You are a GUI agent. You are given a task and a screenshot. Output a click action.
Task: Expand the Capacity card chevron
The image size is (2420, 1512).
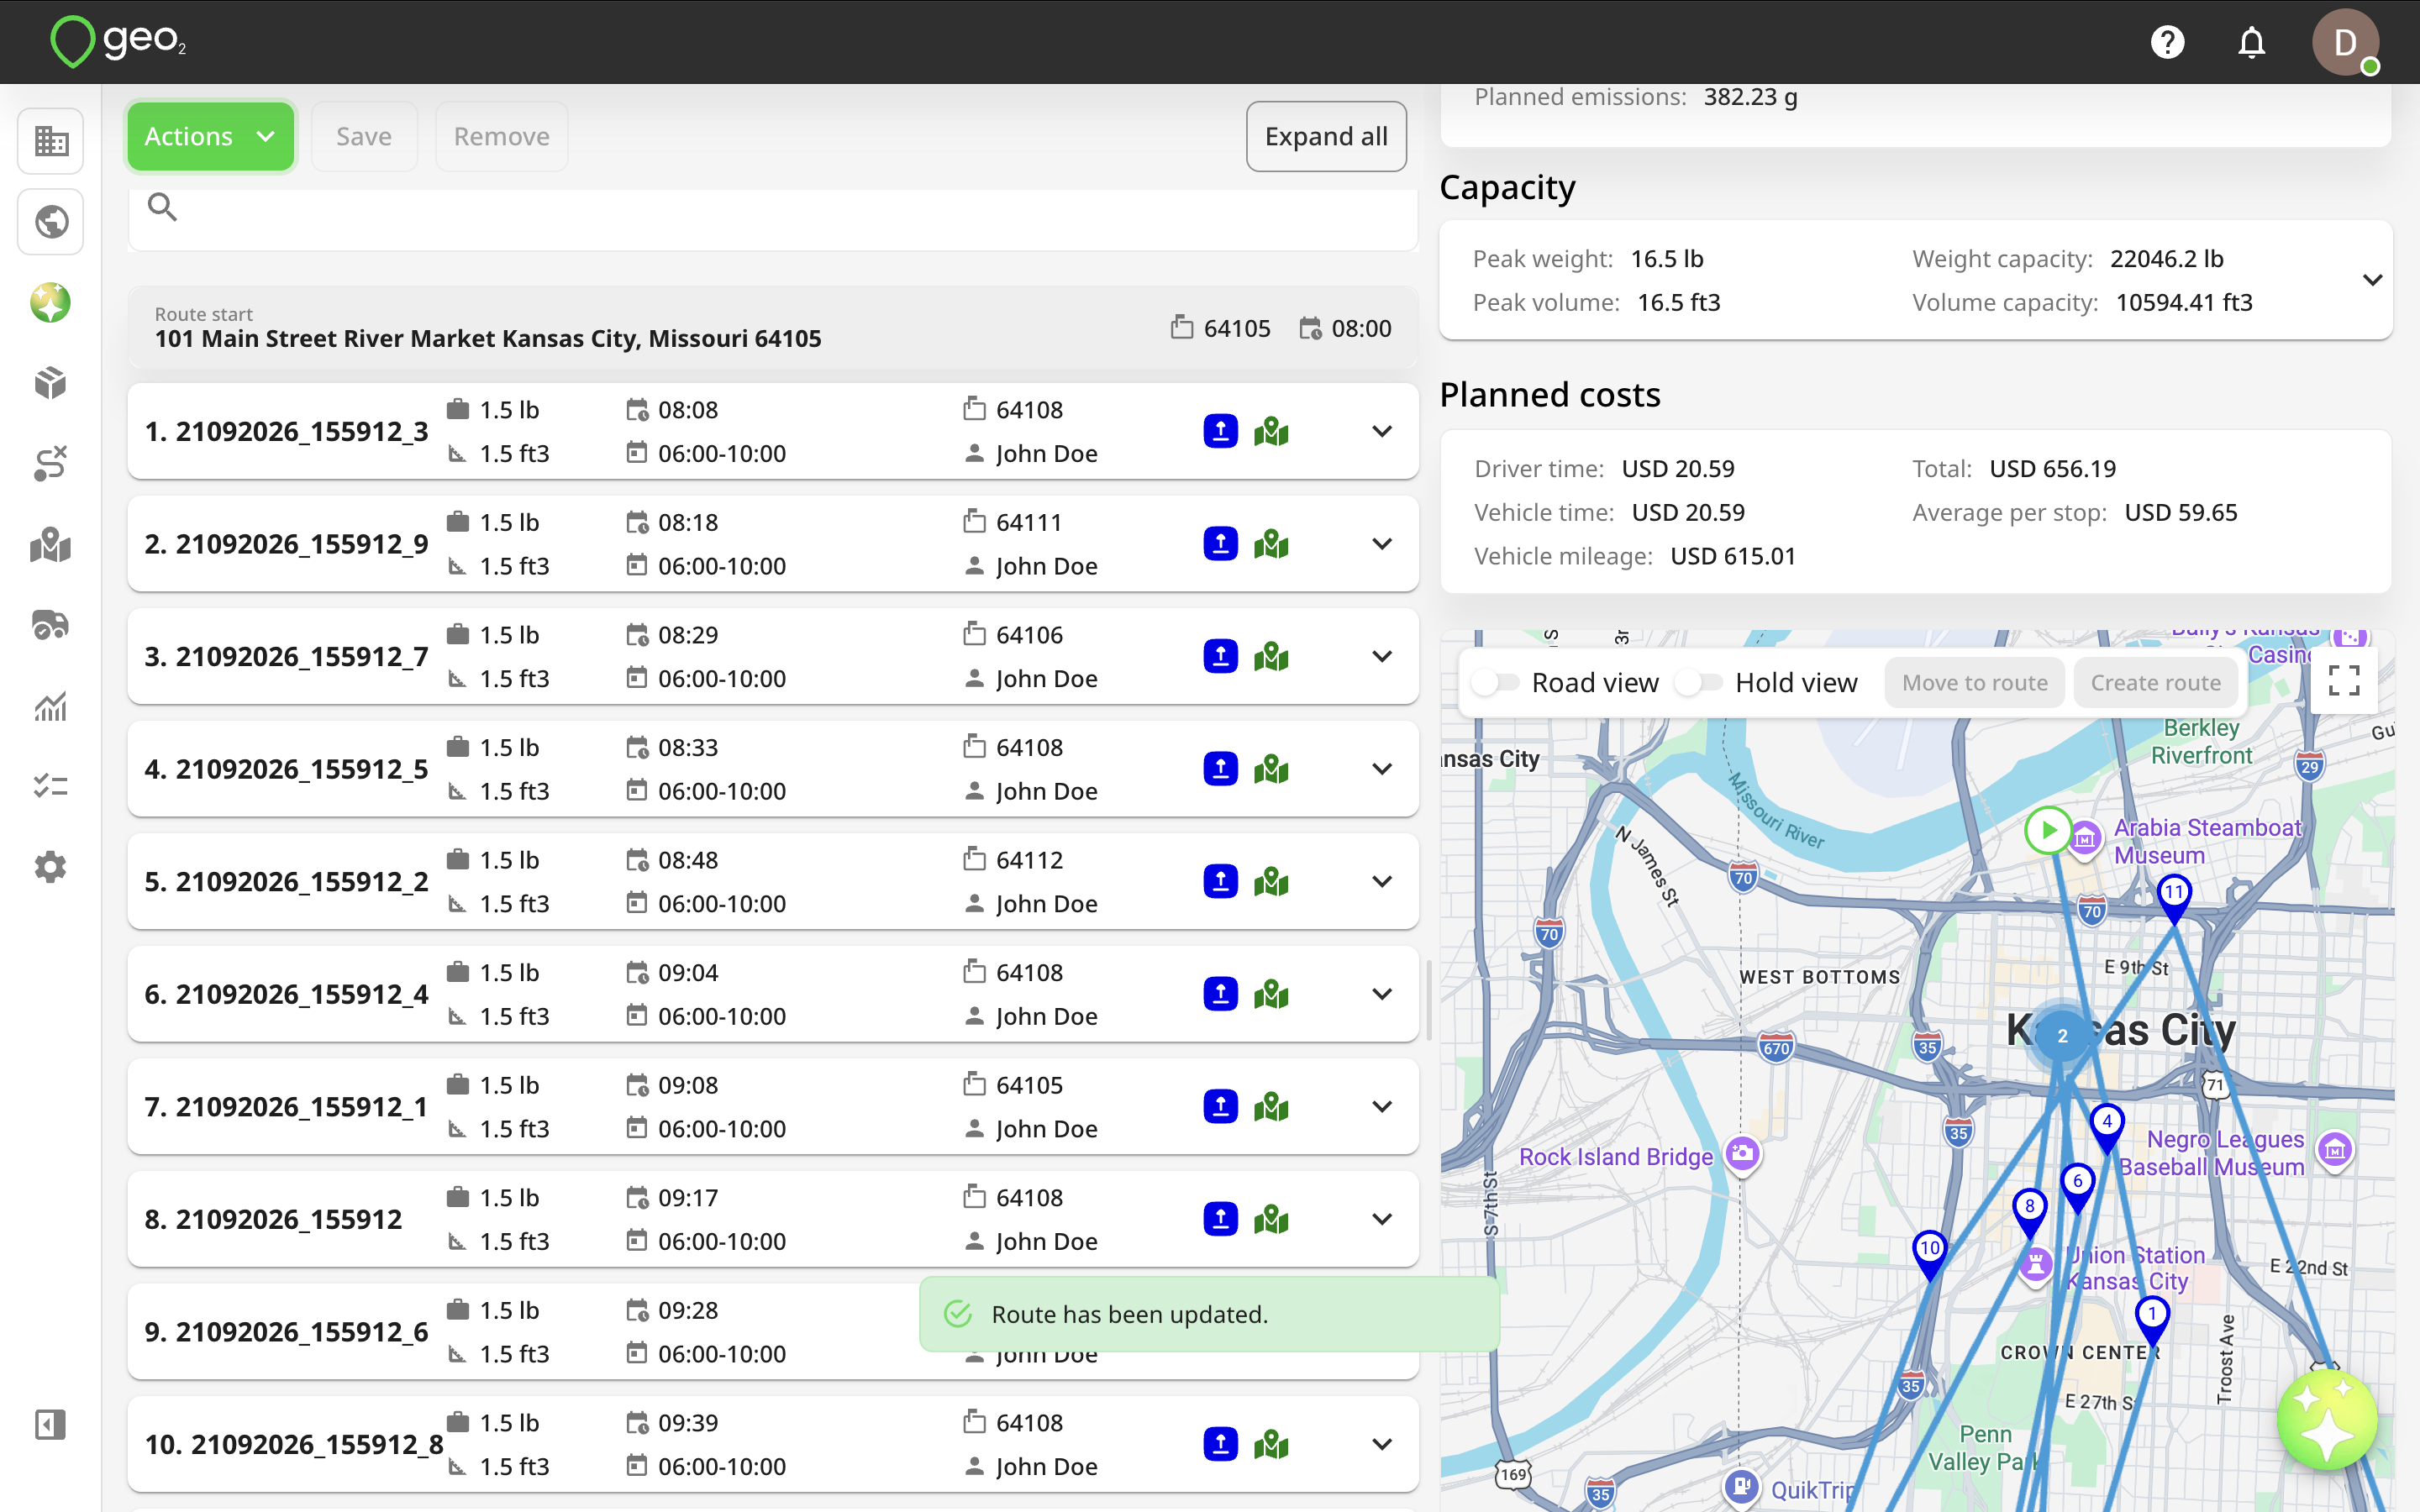coord(2372,280)
